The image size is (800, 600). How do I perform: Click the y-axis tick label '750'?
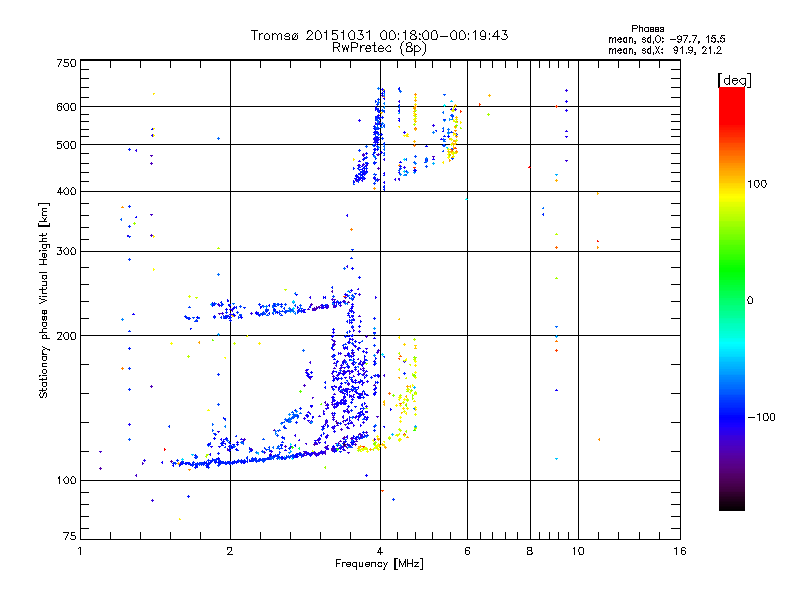click(x=66, y=63)
